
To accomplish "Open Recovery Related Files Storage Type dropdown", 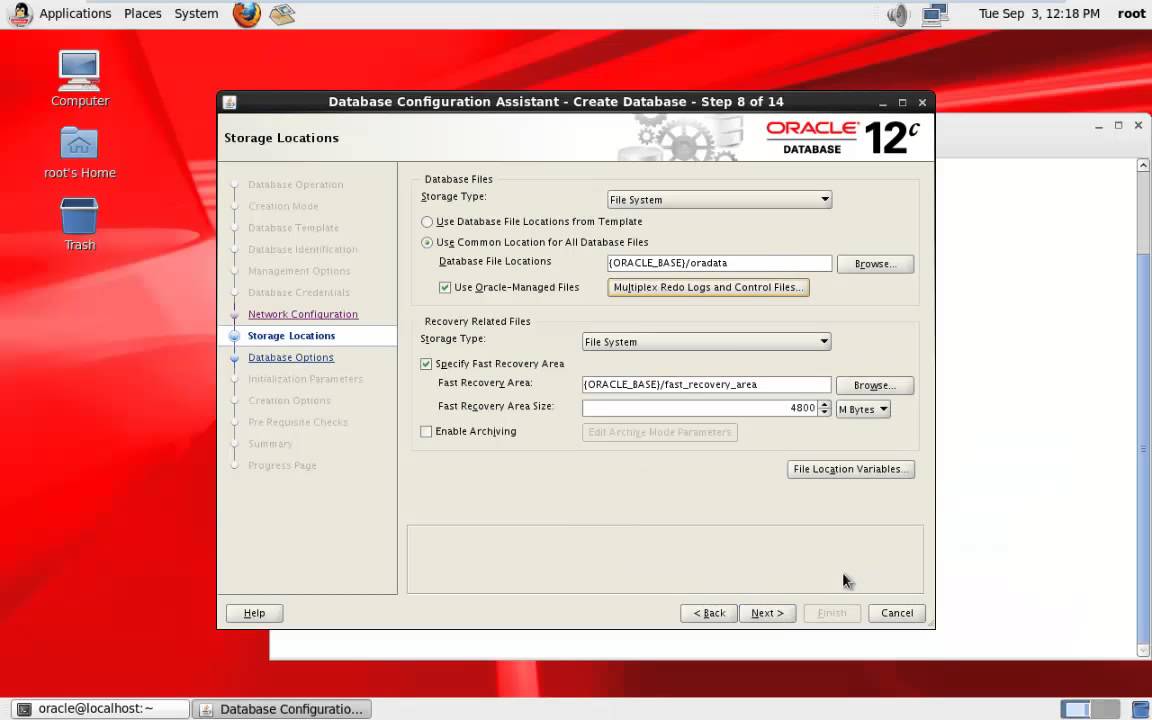I will point(706,342).
